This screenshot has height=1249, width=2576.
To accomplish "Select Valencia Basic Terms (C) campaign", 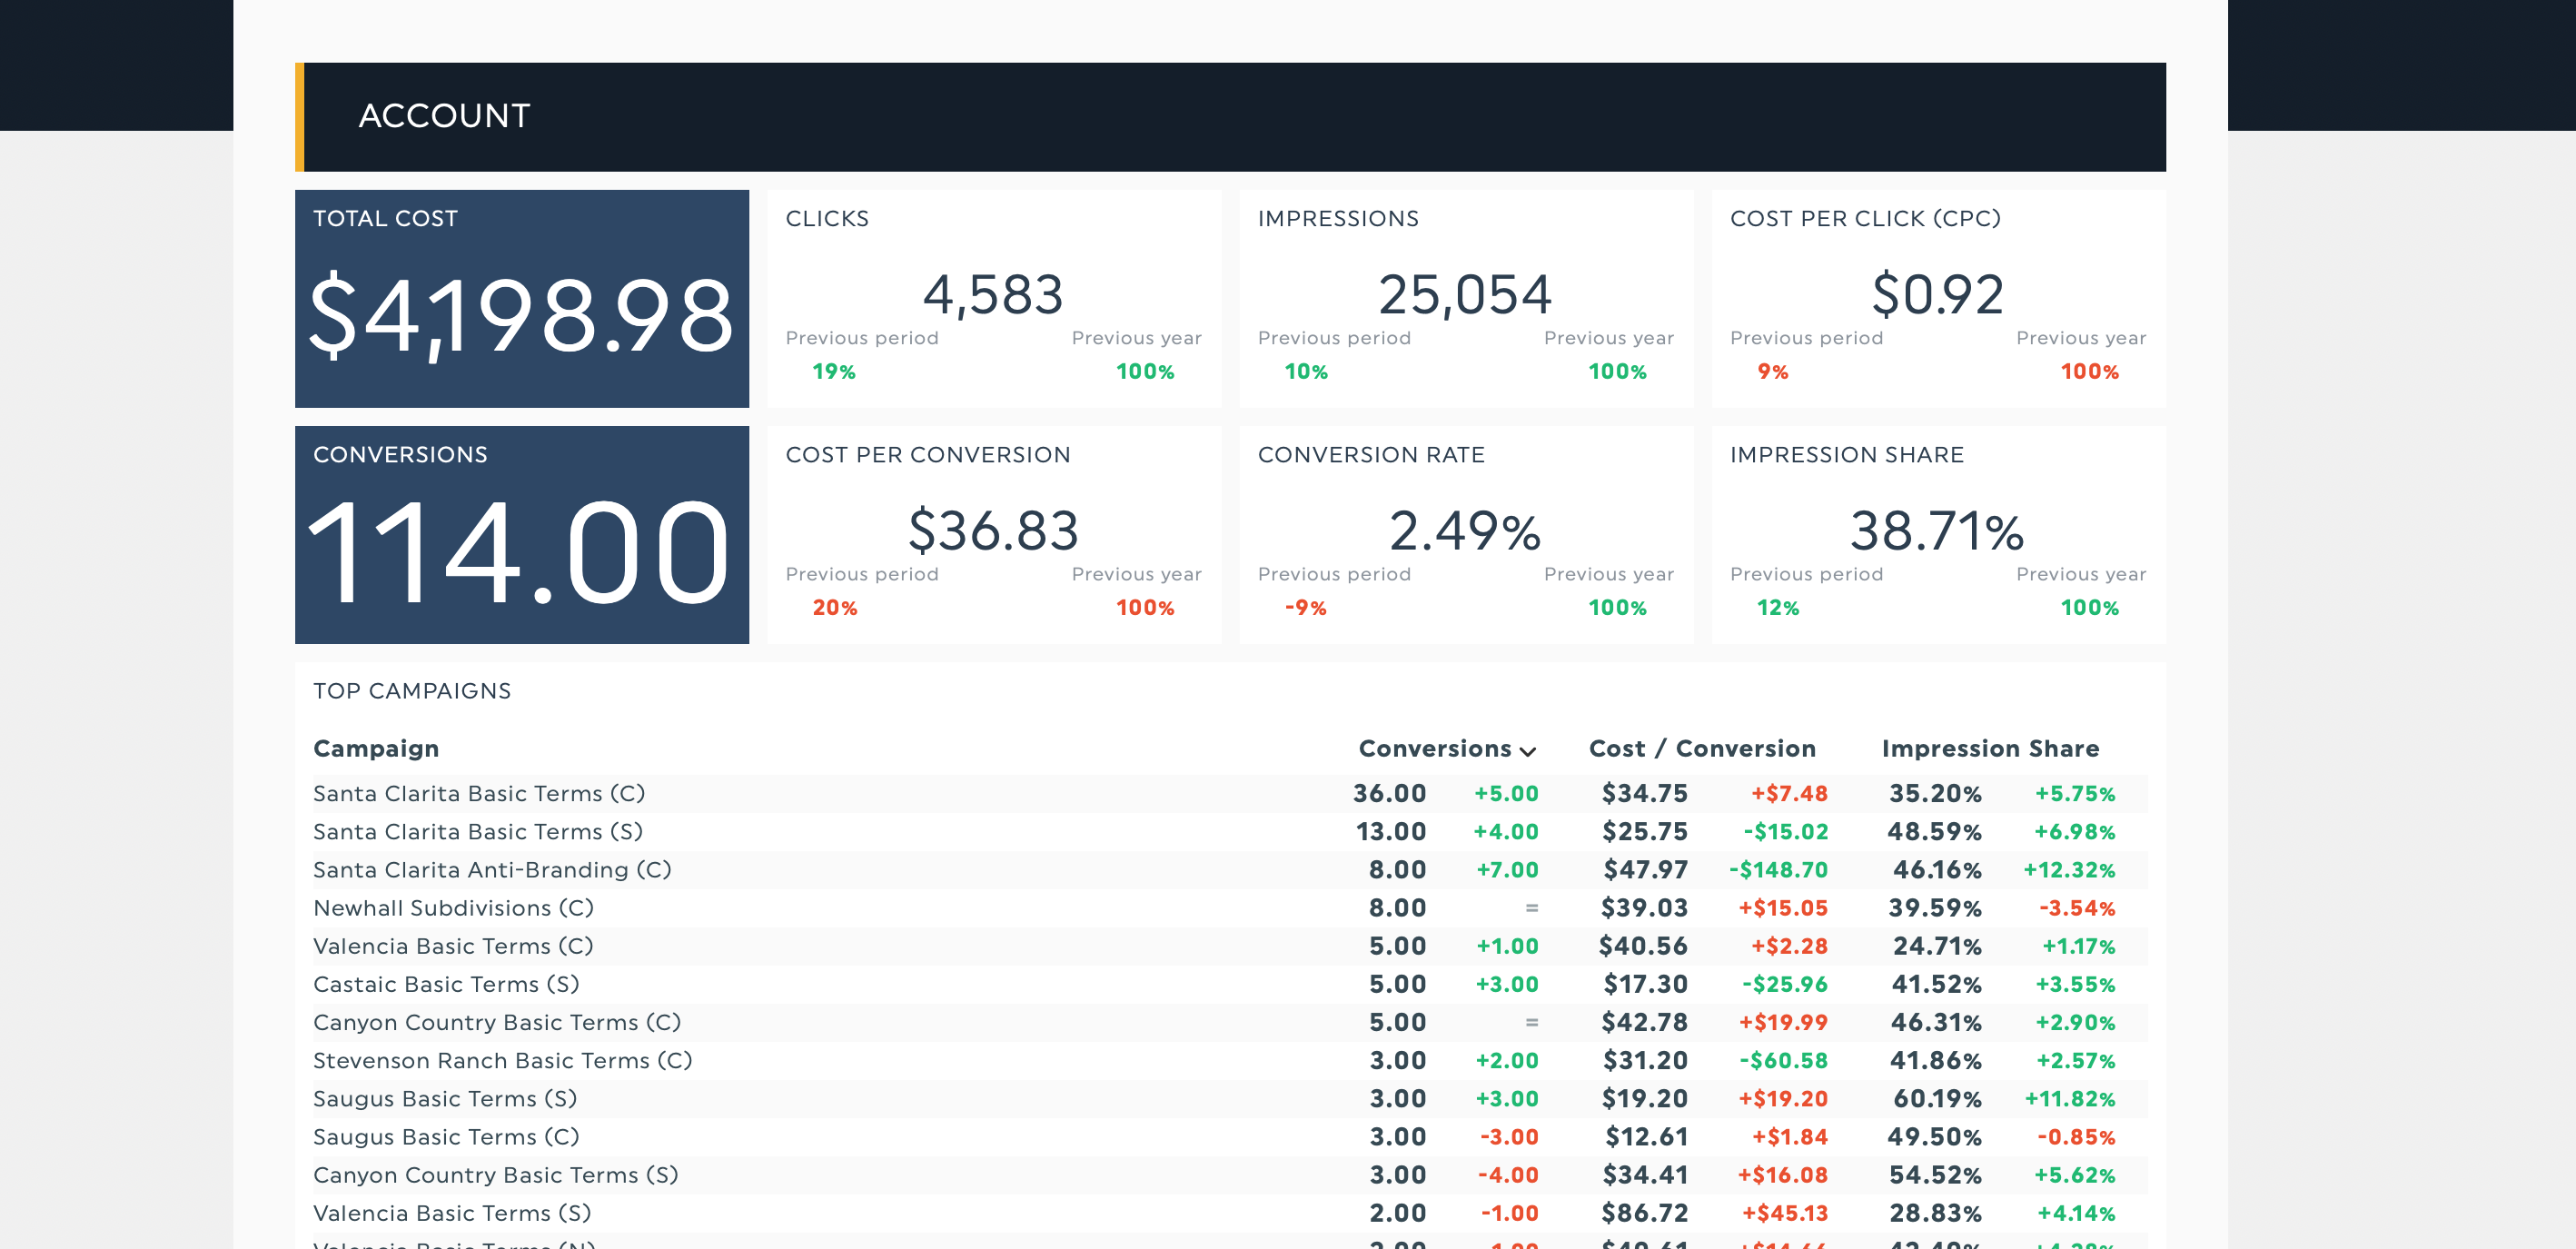I will click(453, 946).
